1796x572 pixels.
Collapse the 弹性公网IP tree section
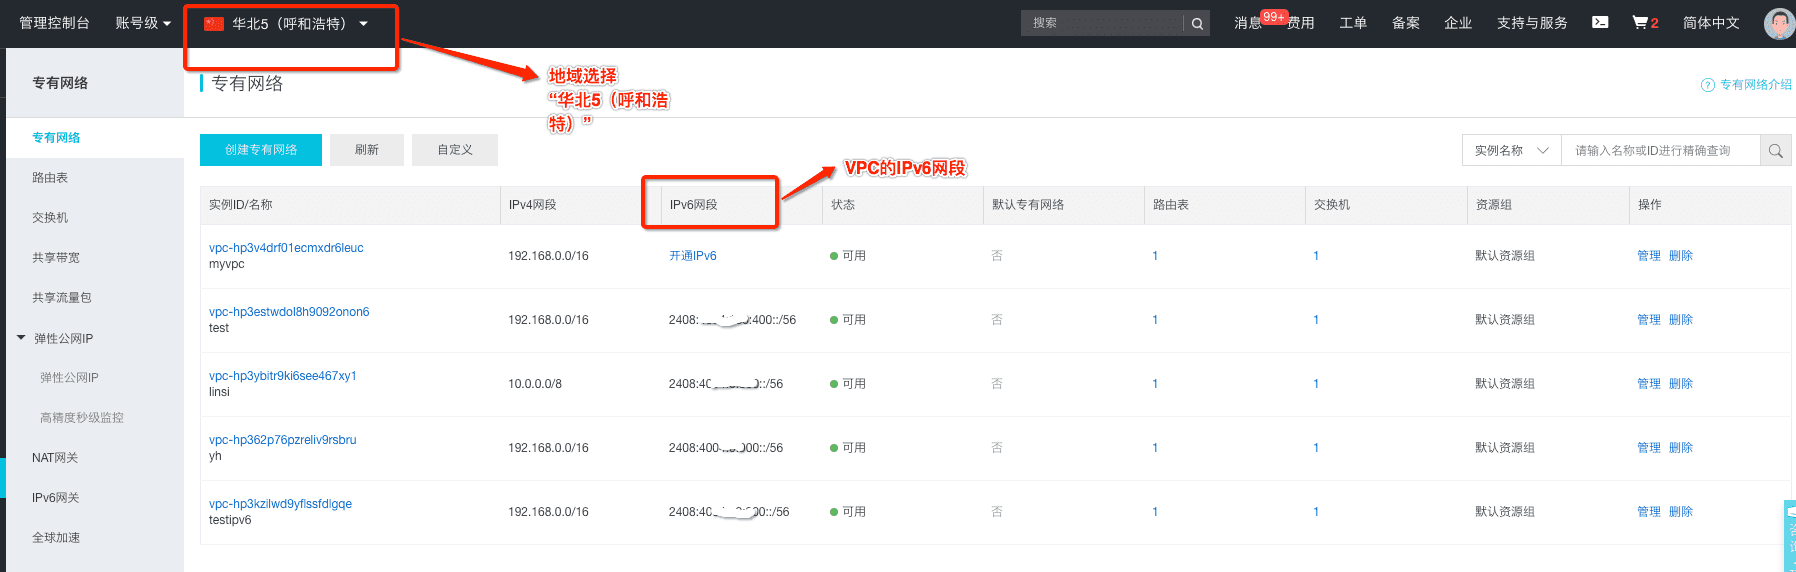point(21,338)
